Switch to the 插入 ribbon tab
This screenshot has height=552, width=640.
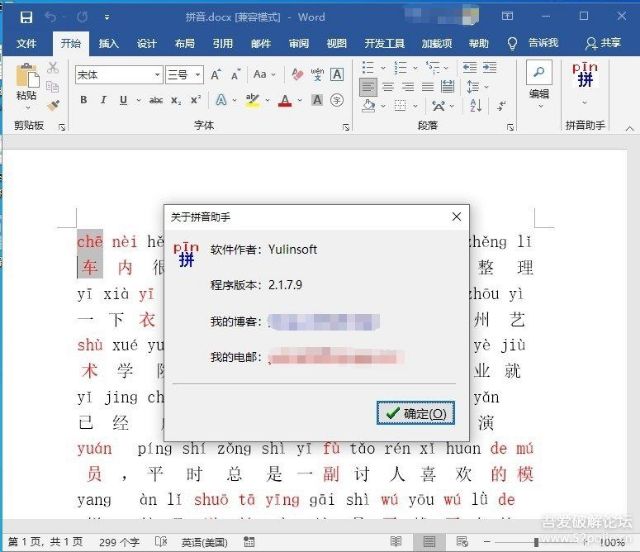(109, 43)
